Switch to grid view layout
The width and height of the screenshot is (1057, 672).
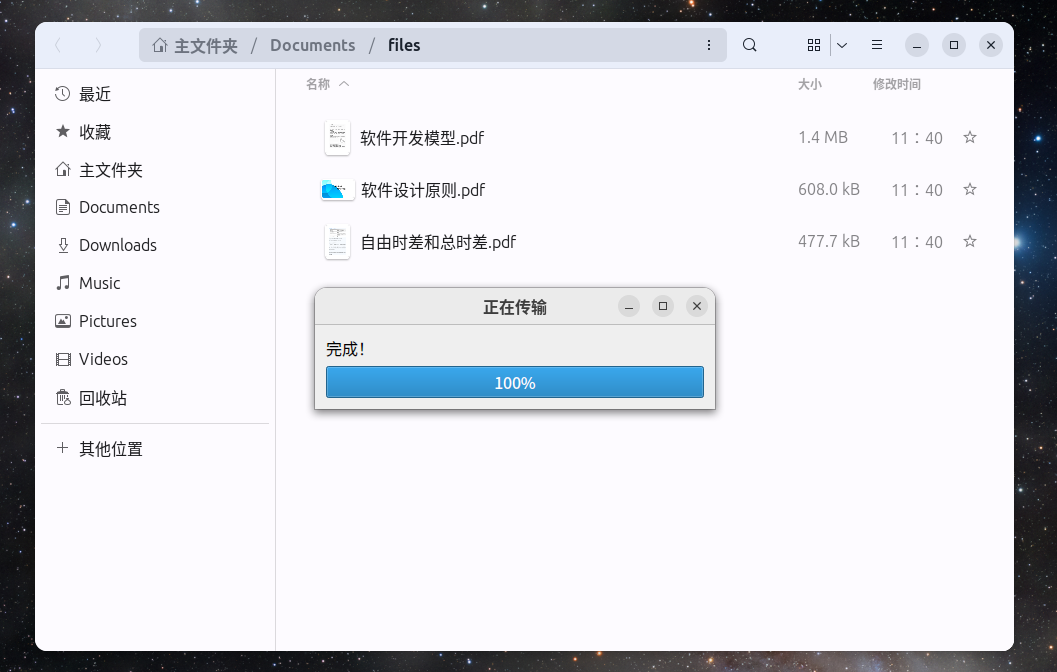point(813,45)
